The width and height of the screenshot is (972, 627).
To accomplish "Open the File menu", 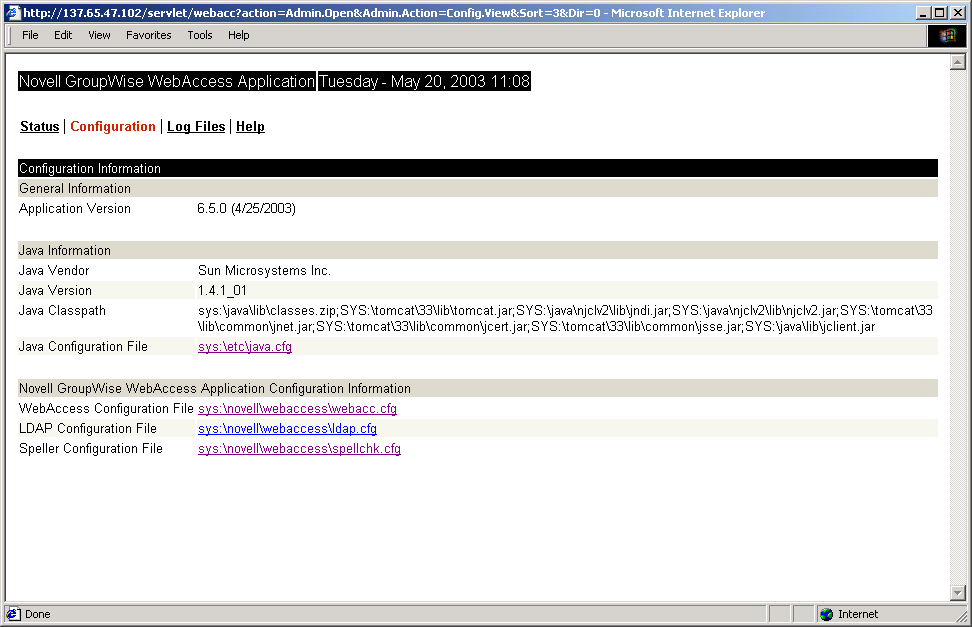I will click(30, 35).
